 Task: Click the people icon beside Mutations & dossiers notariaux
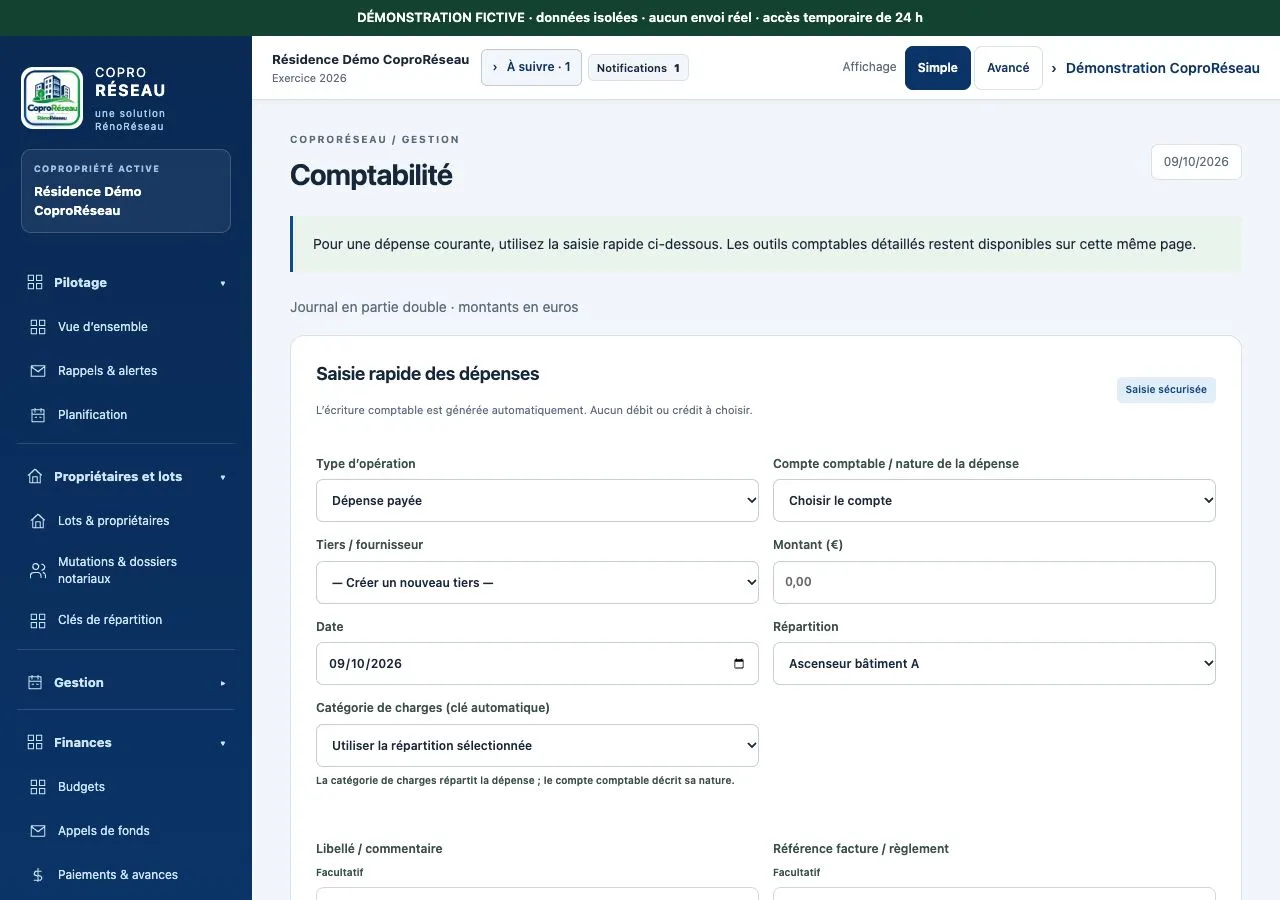pos(38,571)
